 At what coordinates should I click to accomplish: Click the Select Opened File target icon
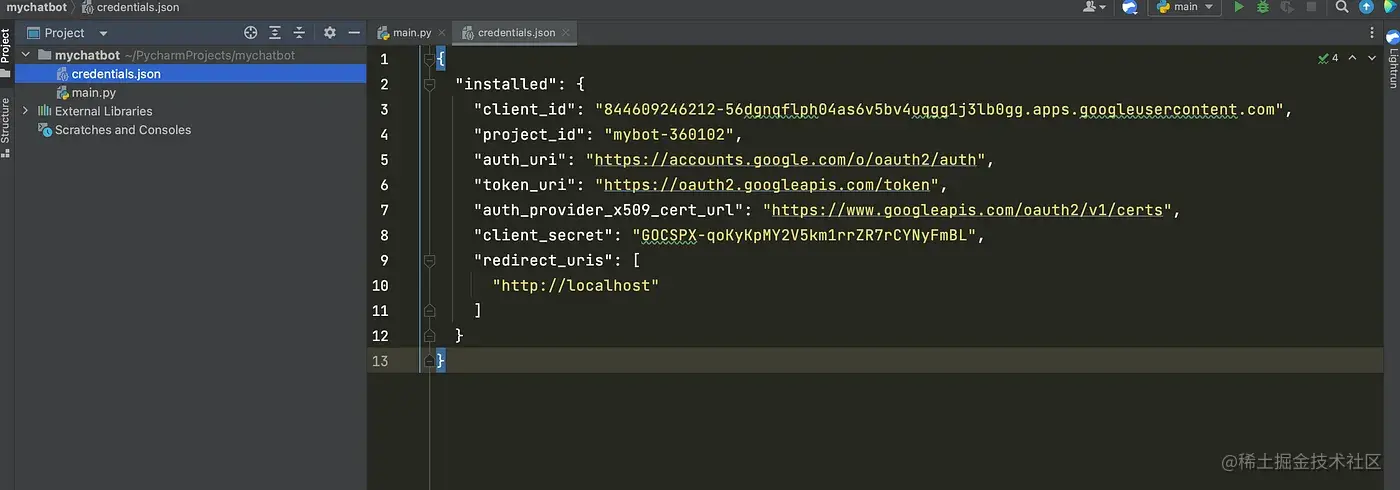251,33
